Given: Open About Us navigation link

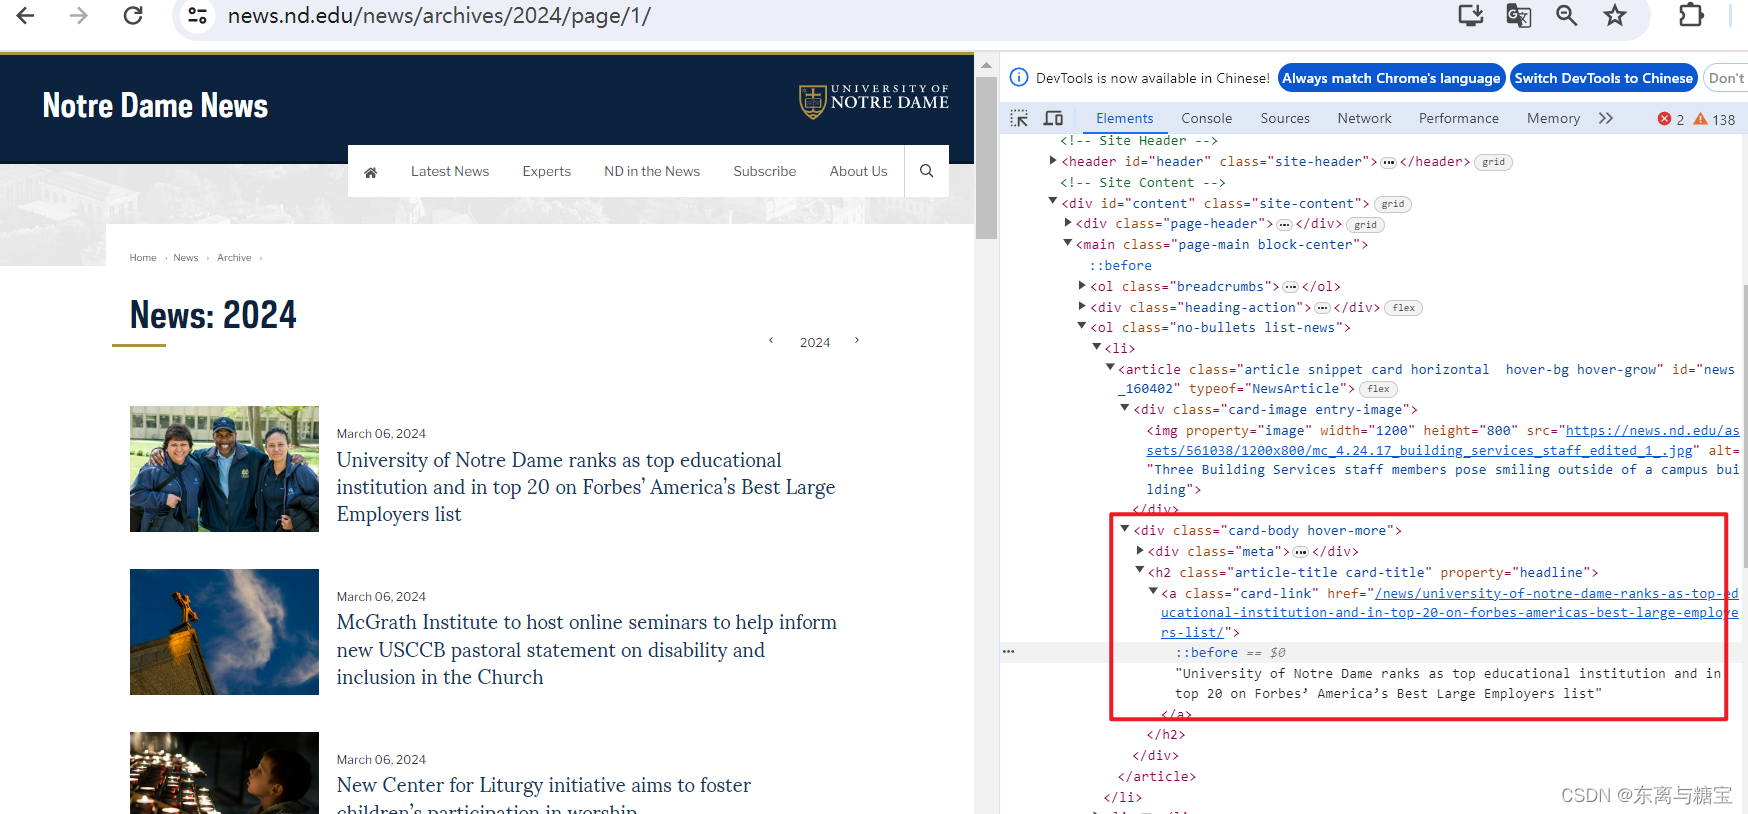Looking at the screenshot, I should [x=858, y=171].
